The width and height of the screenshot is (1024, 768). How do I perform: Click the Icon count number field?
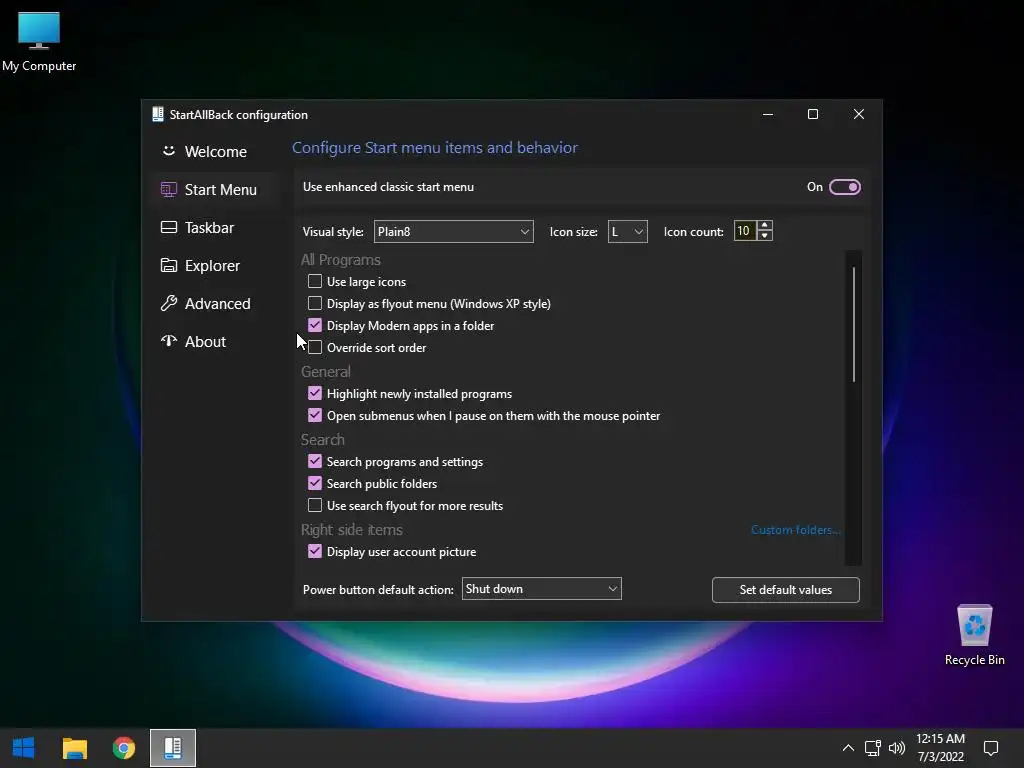[744, 231]
